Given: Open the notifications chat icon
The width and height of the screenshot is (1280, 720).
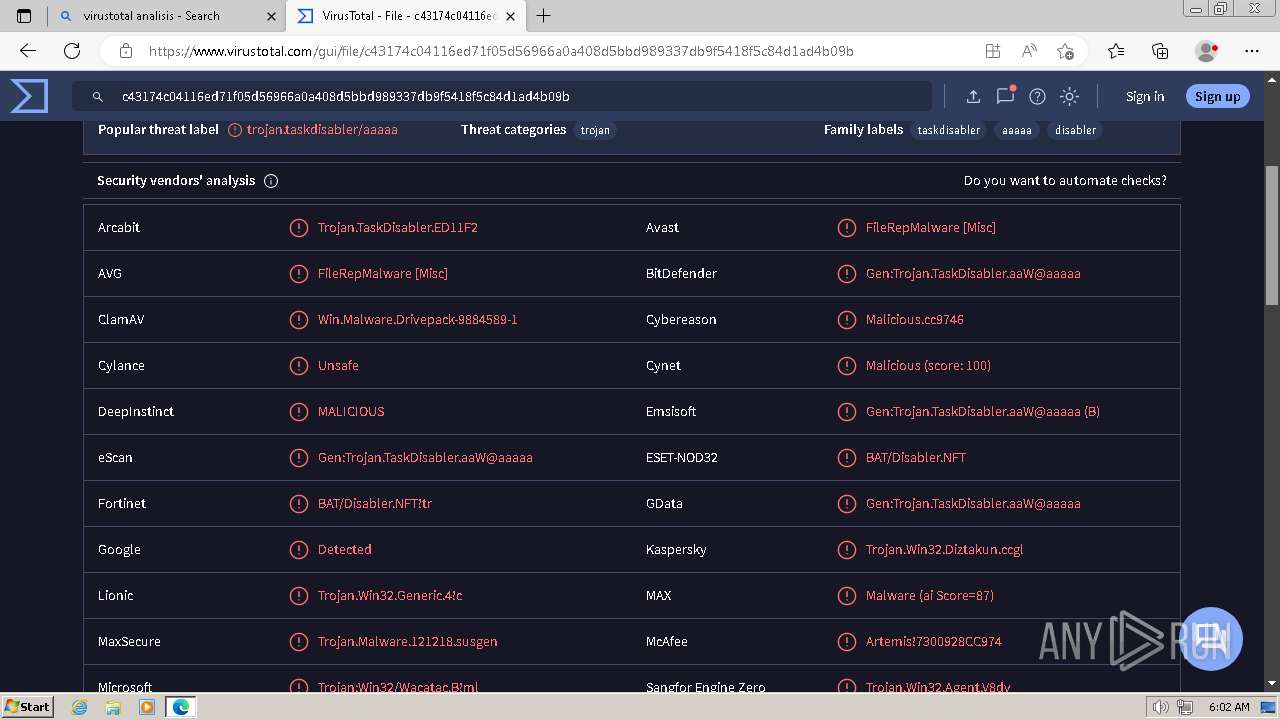Looking at the screenshot, I should pyautogui.click(x=1005, y=96).
